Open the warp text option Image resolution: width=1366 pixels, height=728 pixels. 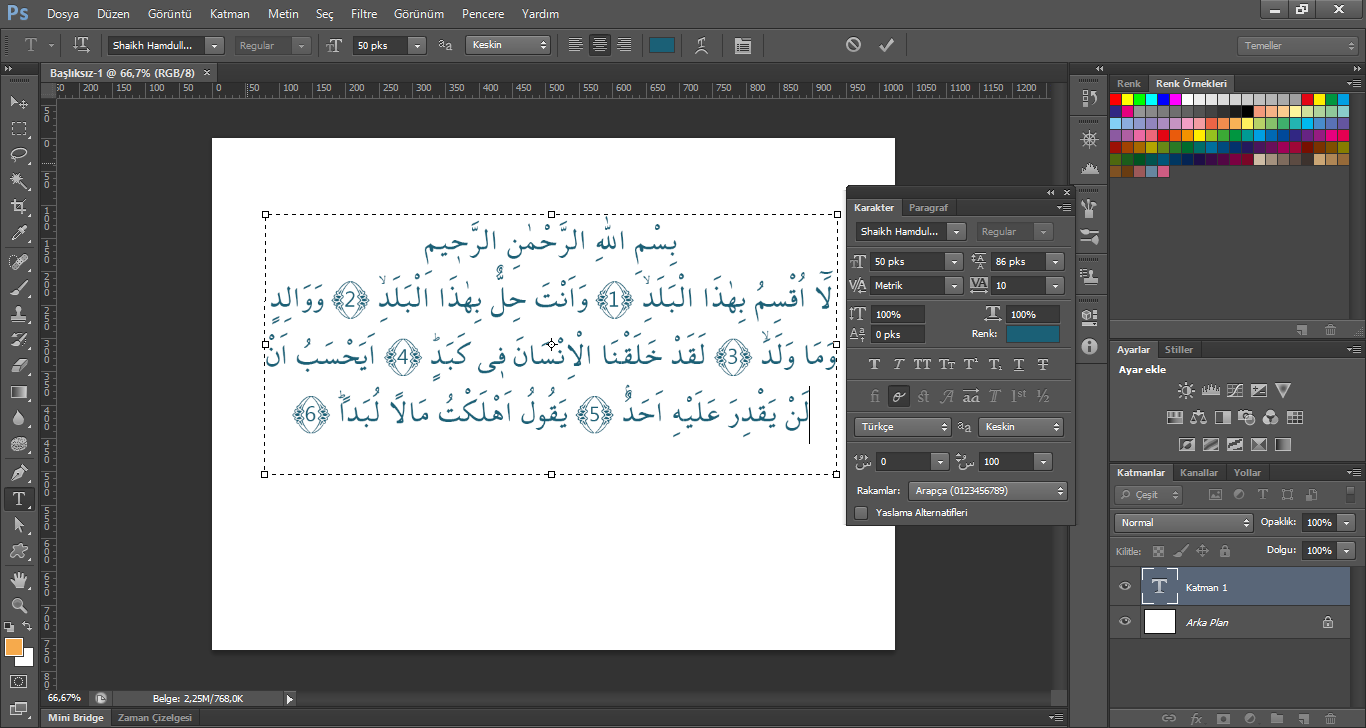[x=703, y=45]
